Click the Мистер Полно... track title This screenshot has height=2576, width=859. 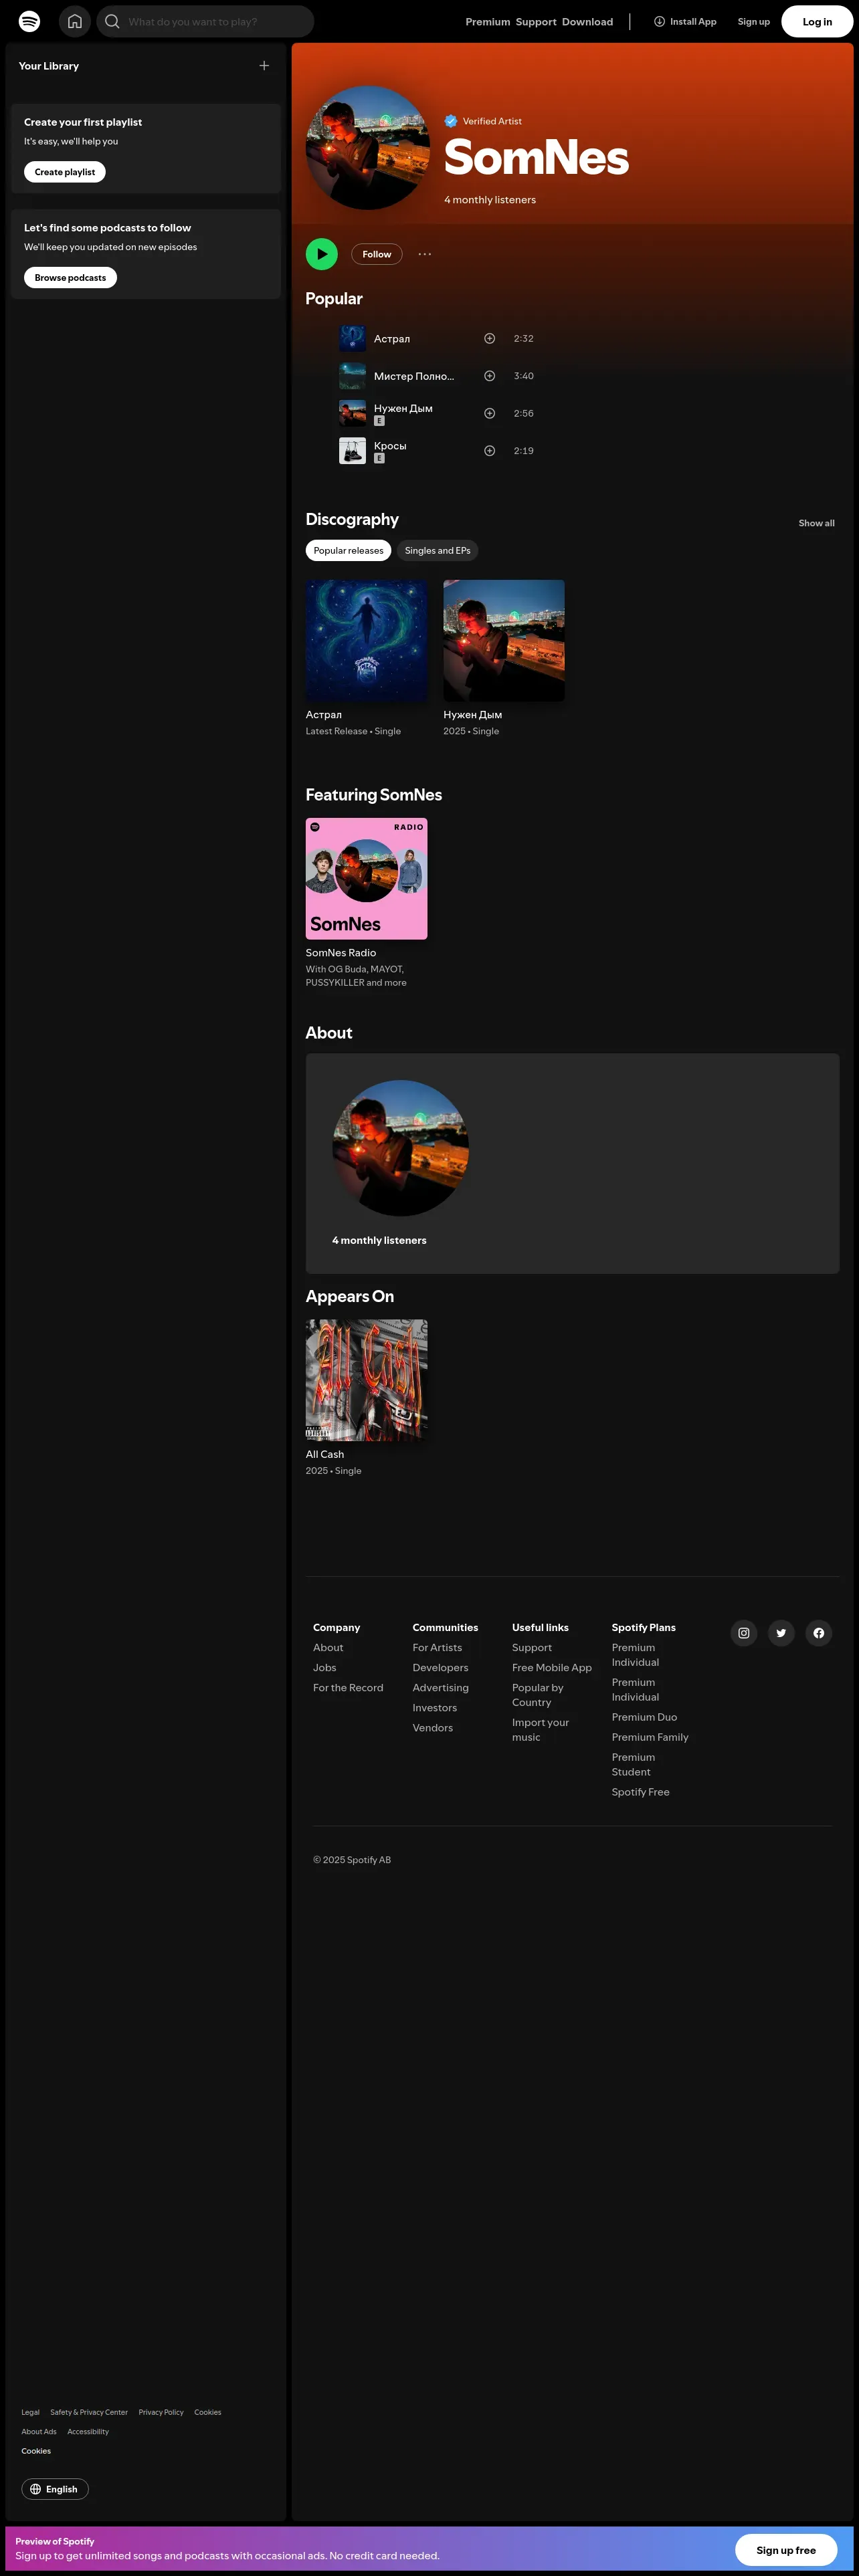[414, 376]
